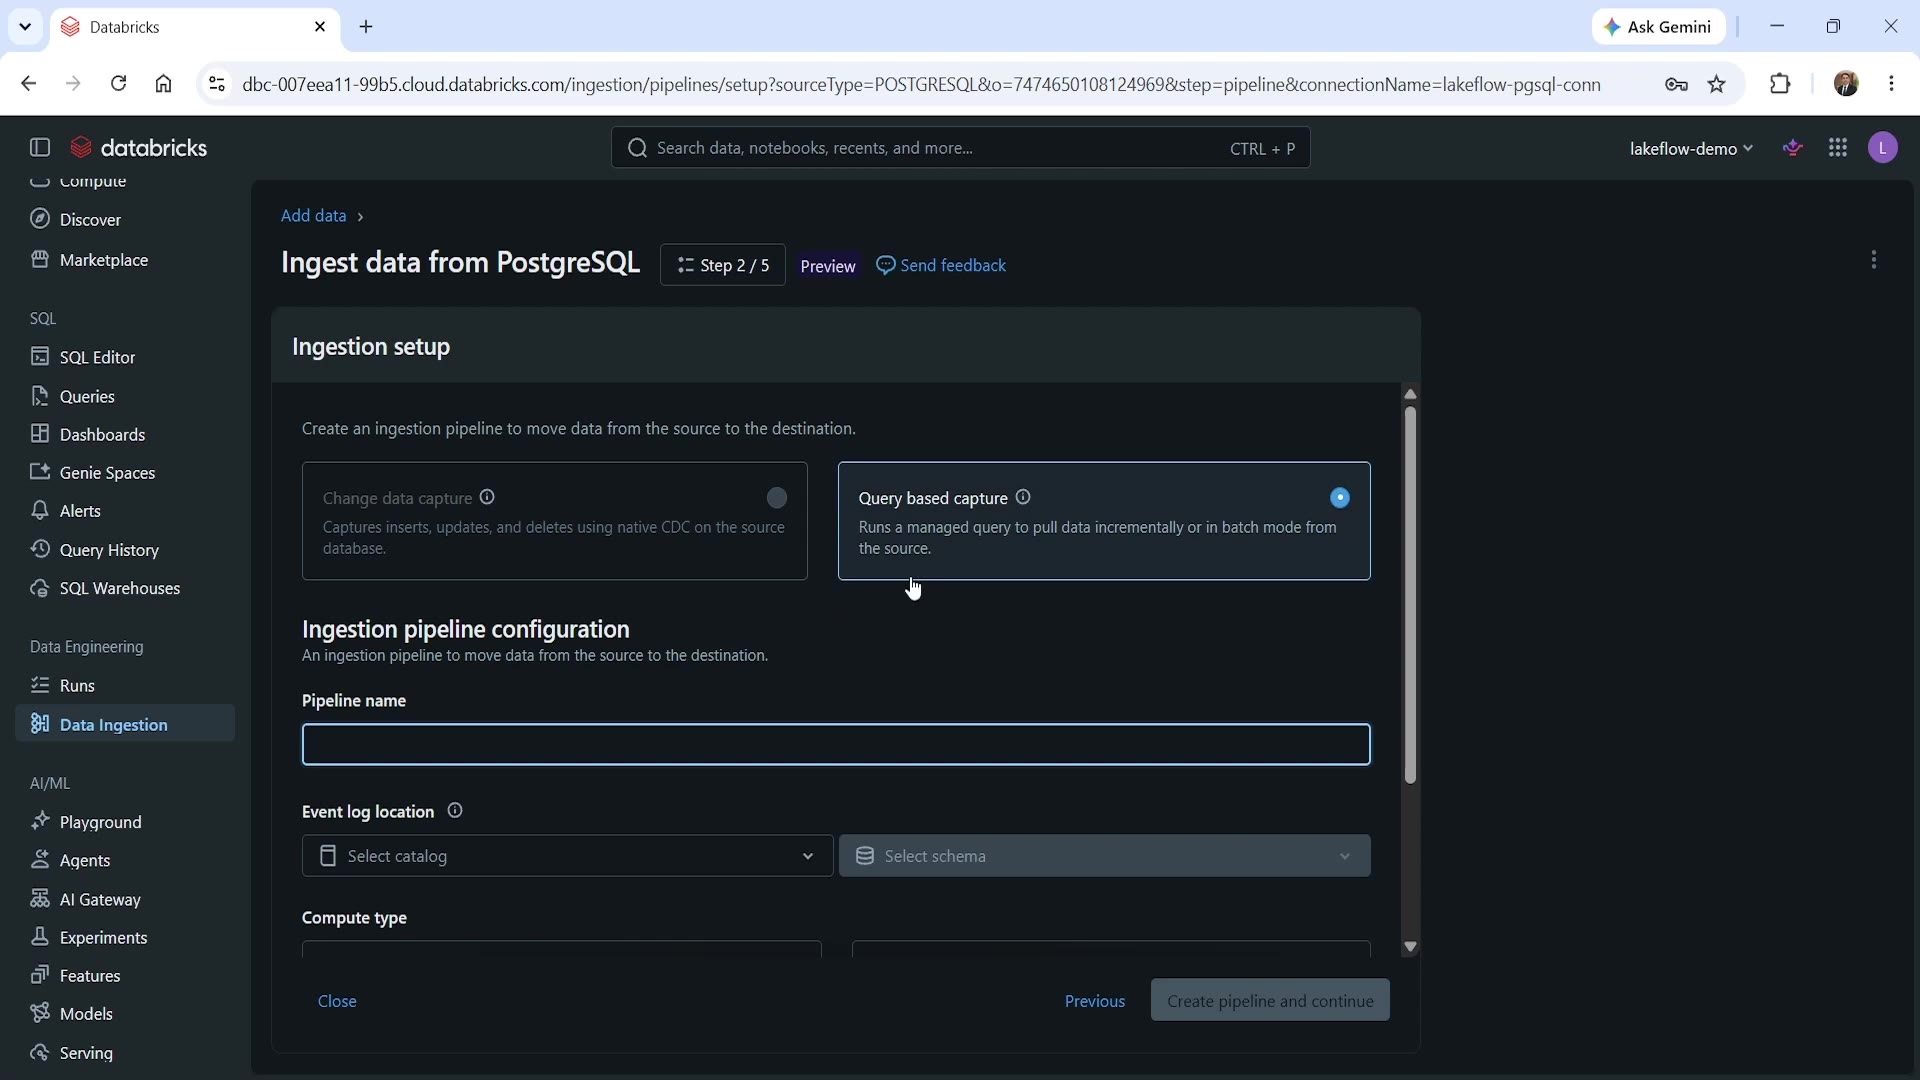Click Event log location info icon
The height and width of the screenshot is (1080, 1920).
tap(455, 811)
